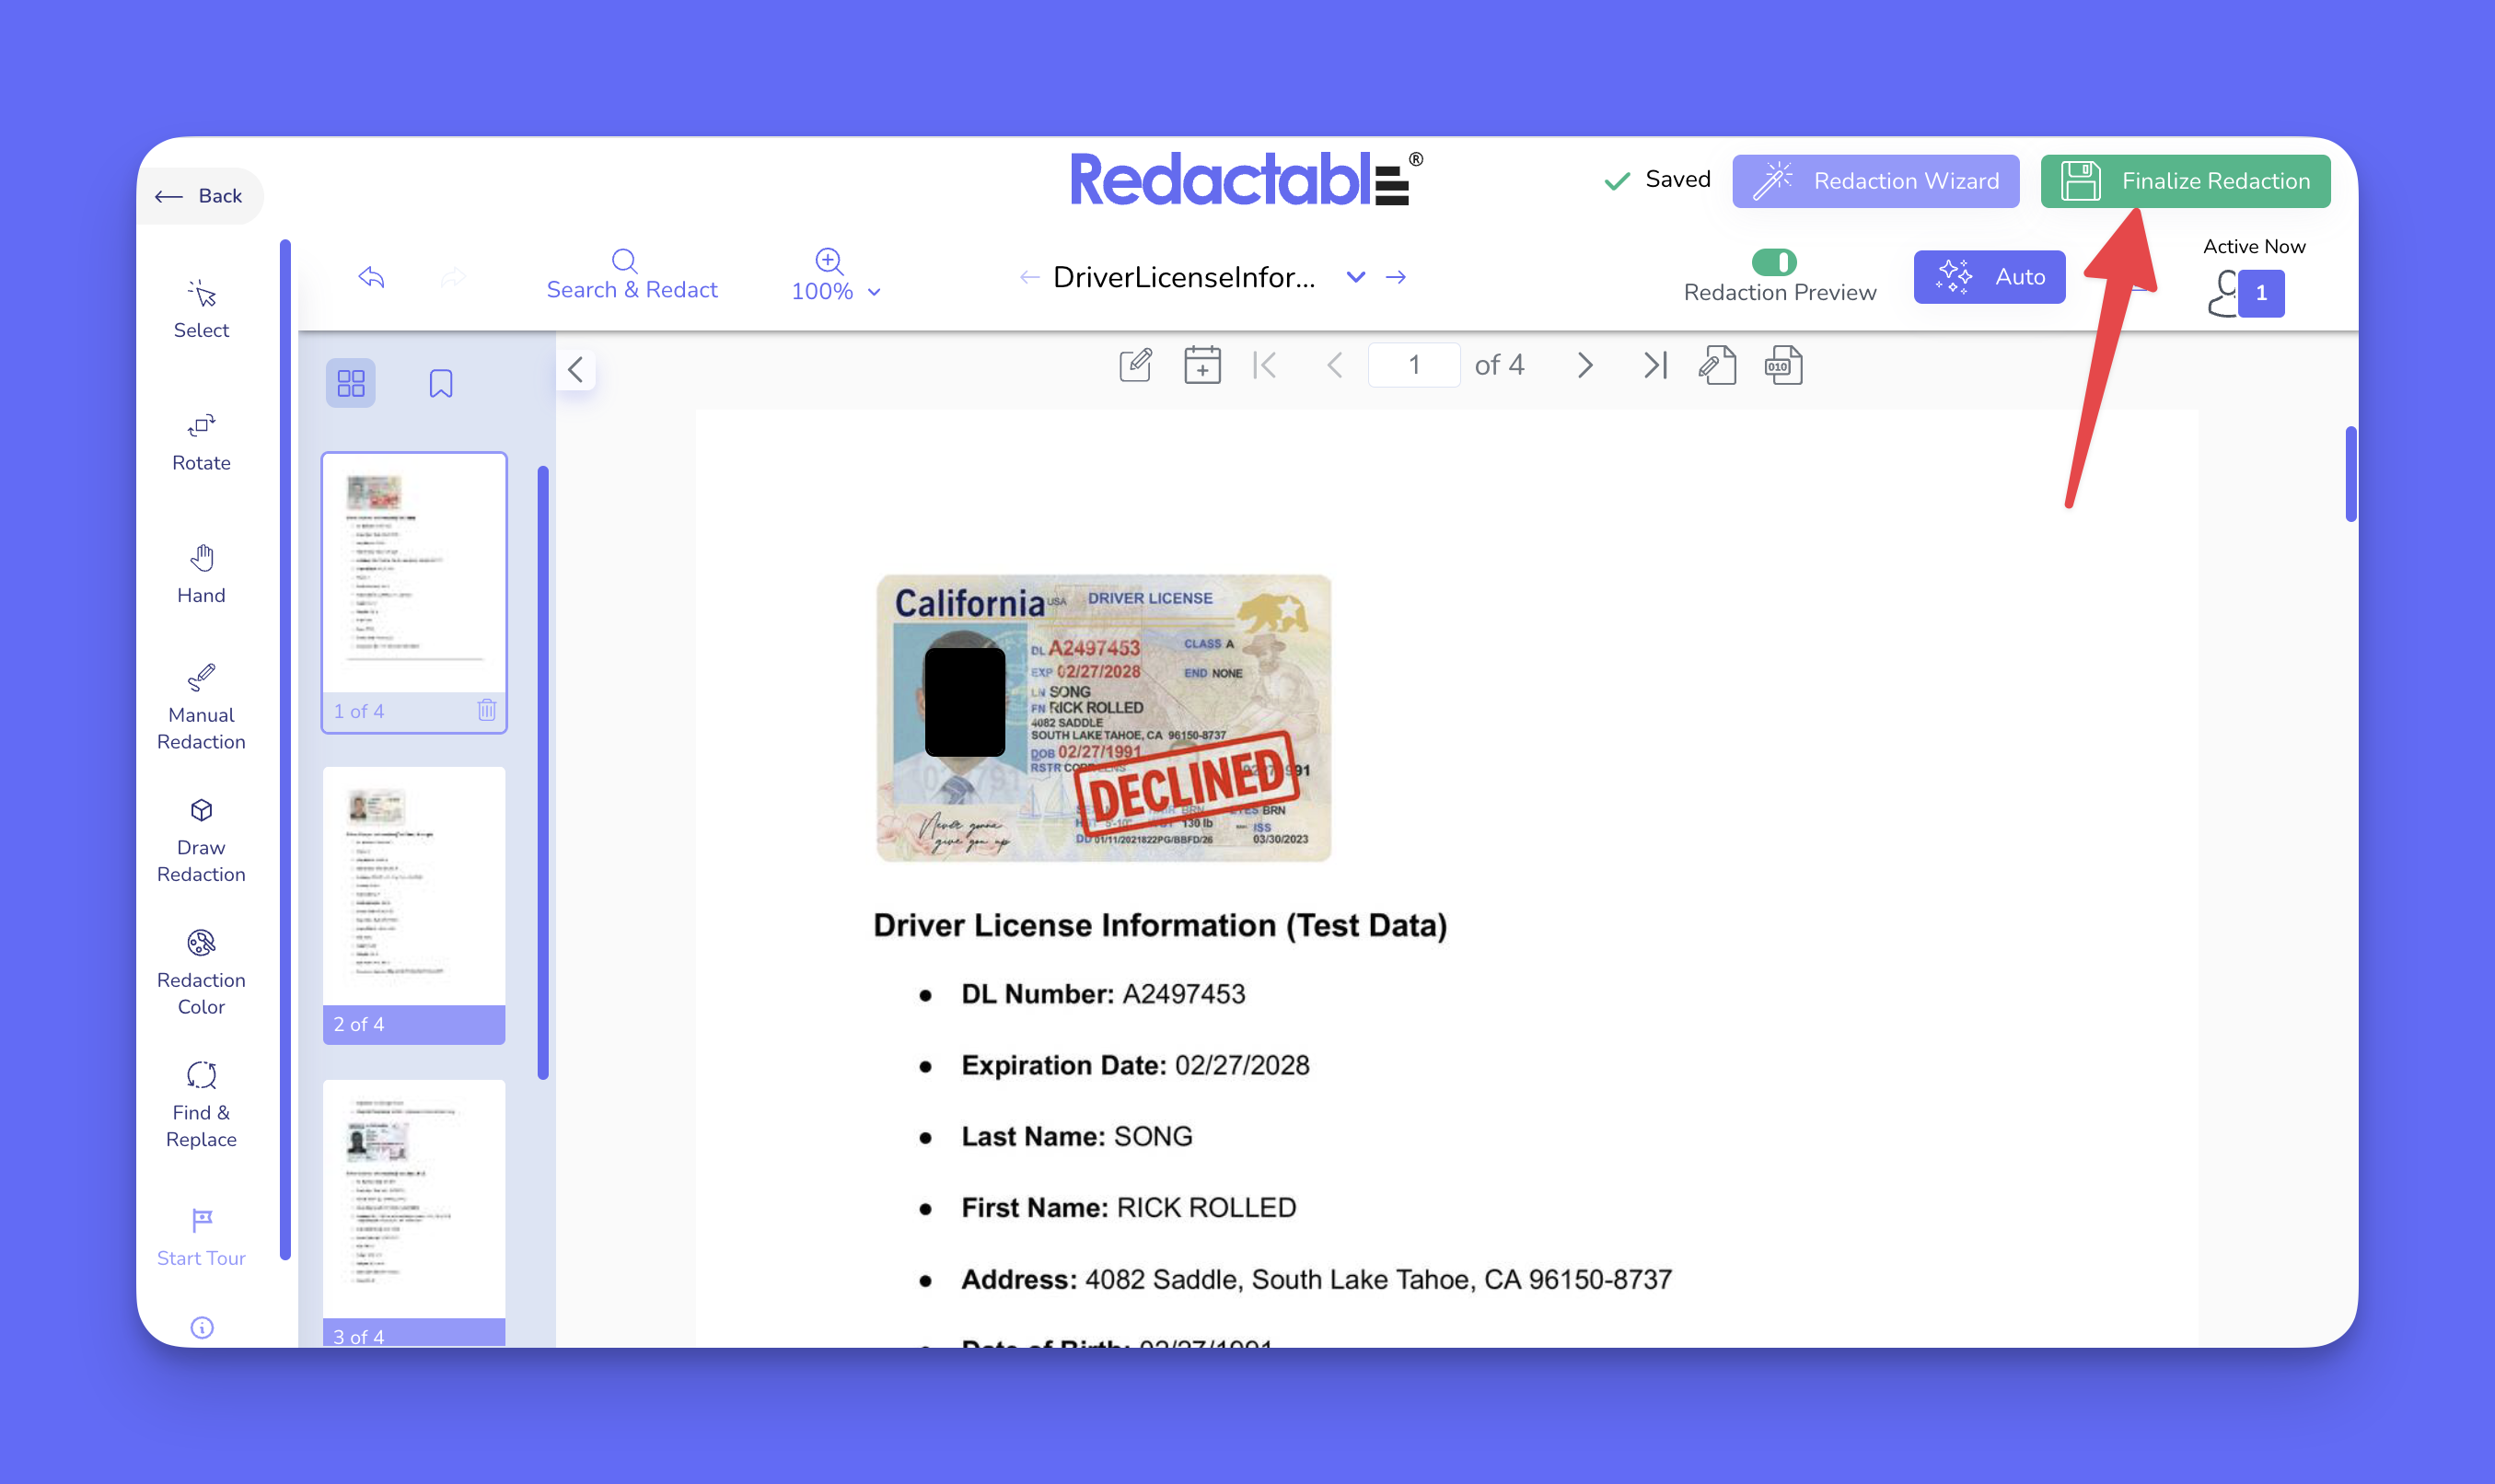Toggle the Redaction Preview switch
The width and height of the screenshot is (2495, 1484).
click(1774, 262)
